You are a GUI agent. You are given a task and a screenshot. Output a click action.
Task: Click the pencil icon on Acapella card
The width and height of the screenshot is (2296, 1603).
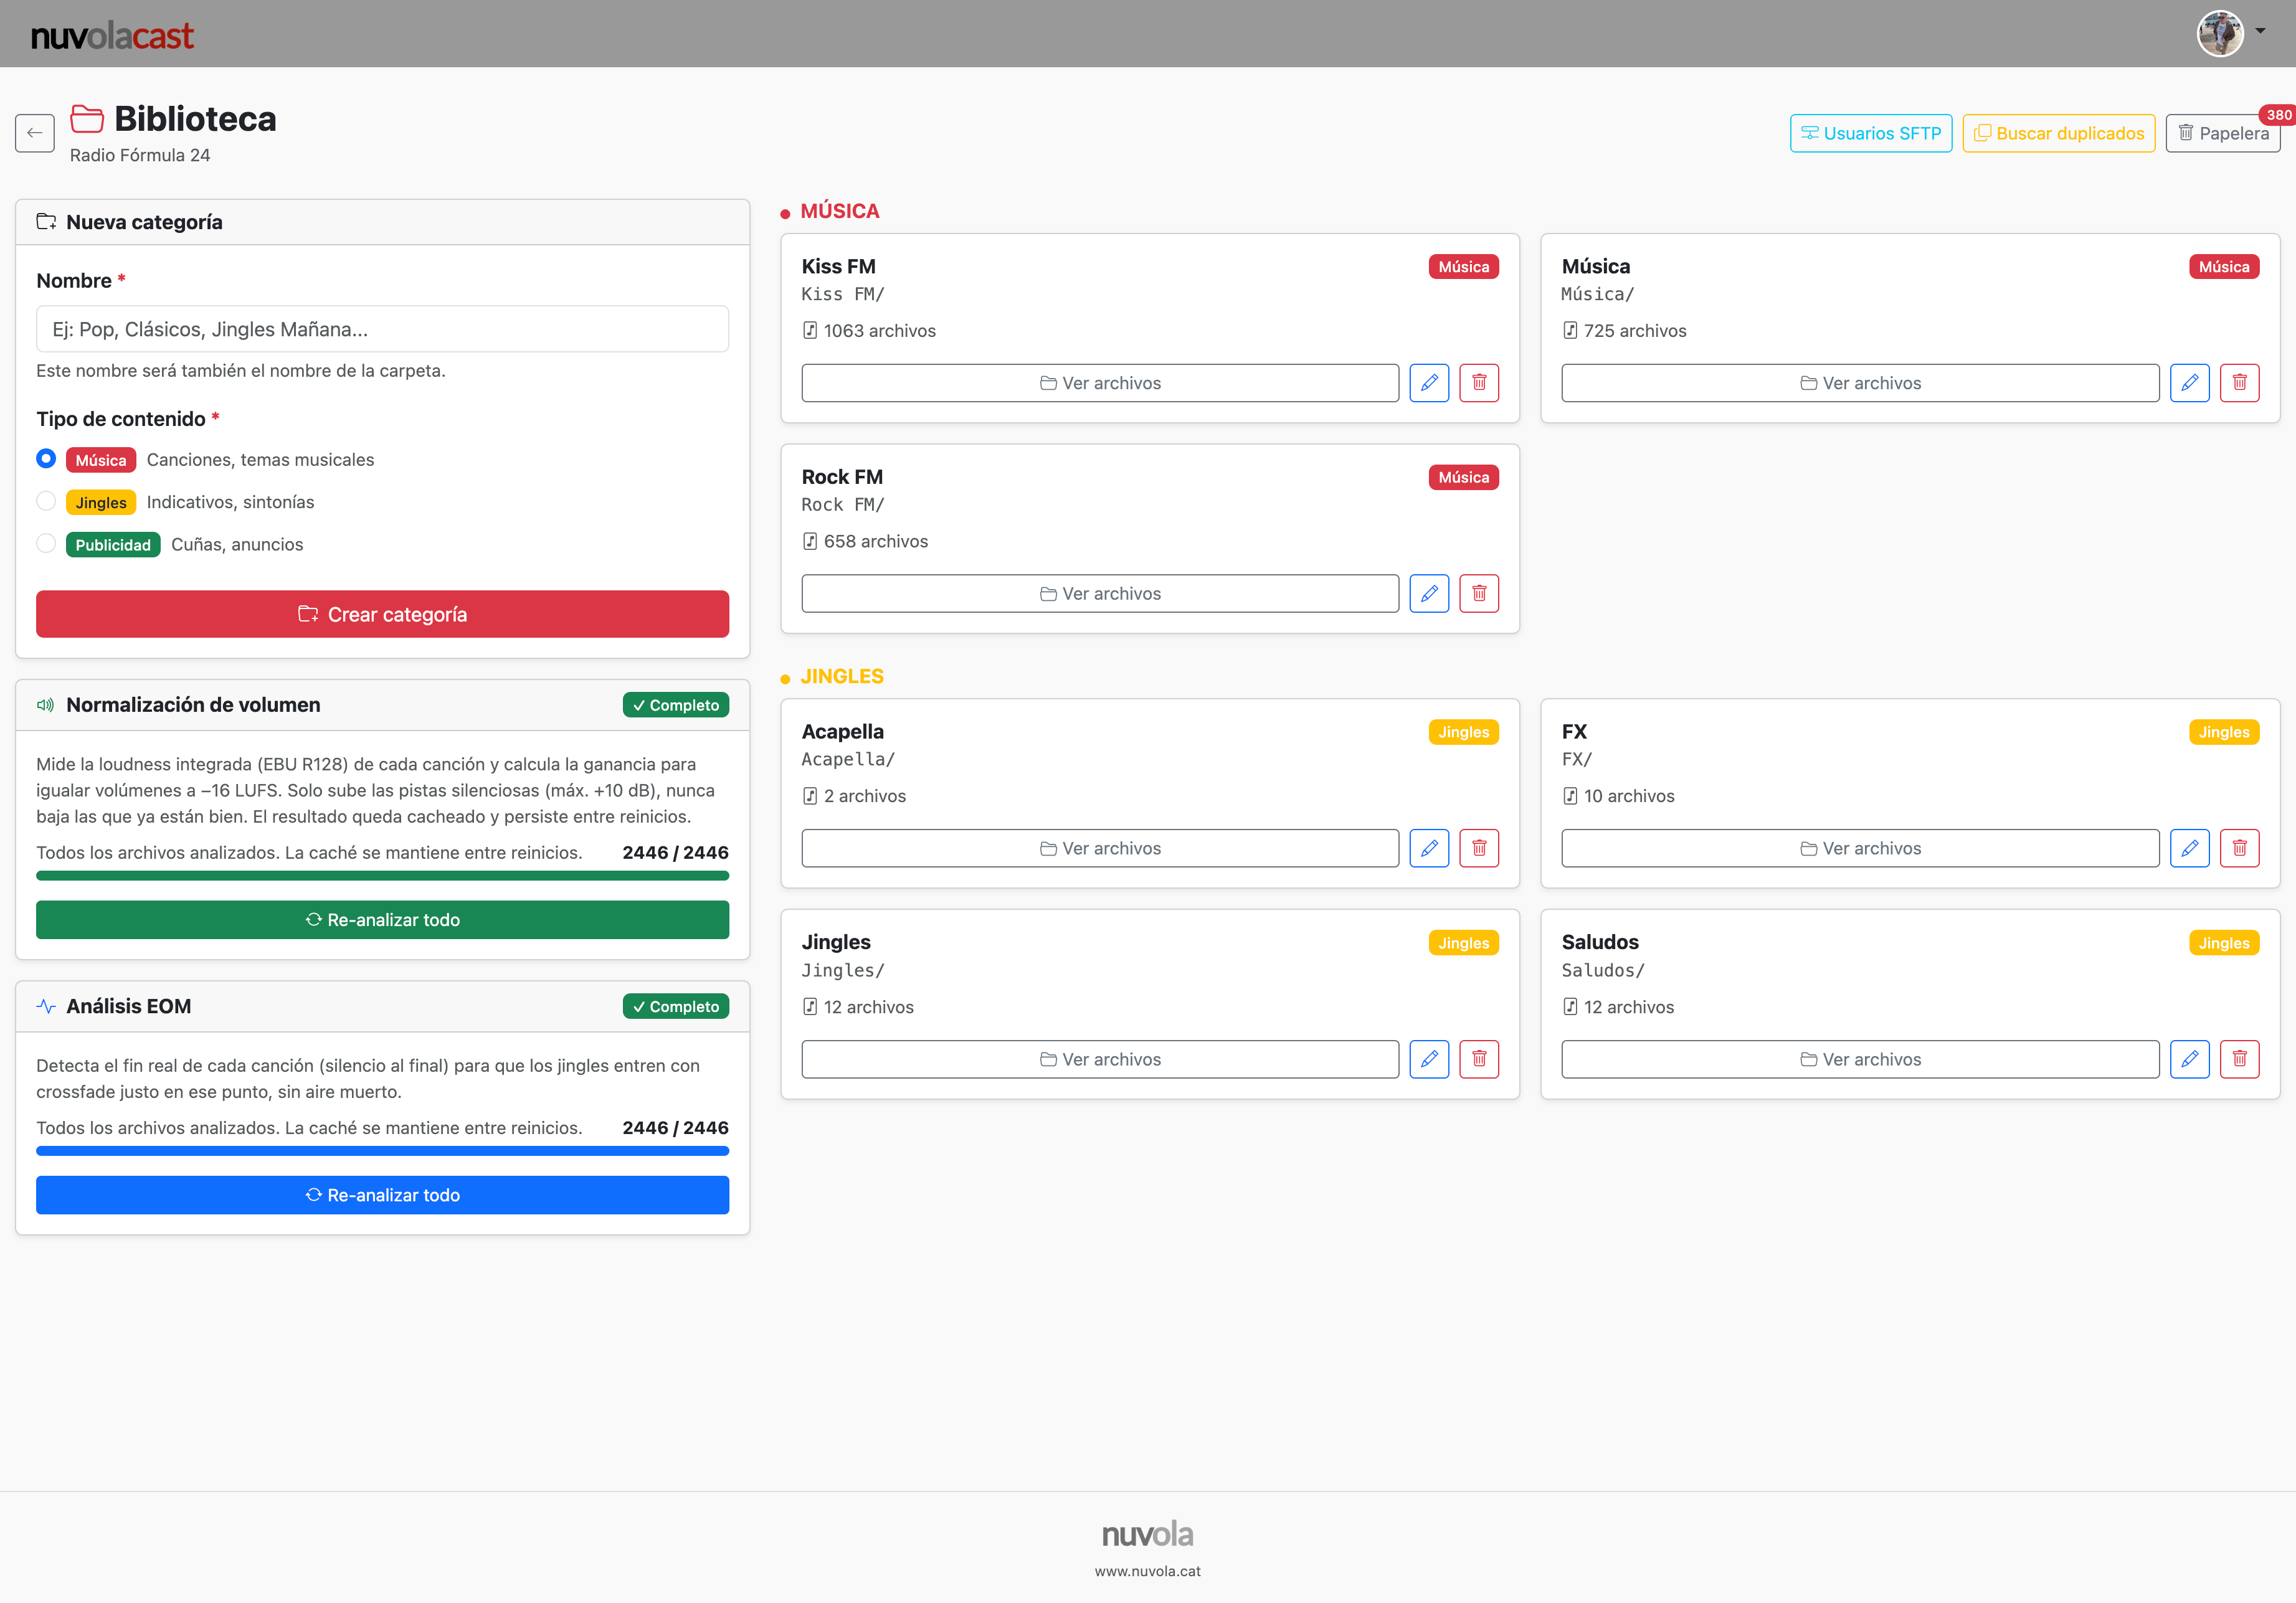(x=1429, y=848)
